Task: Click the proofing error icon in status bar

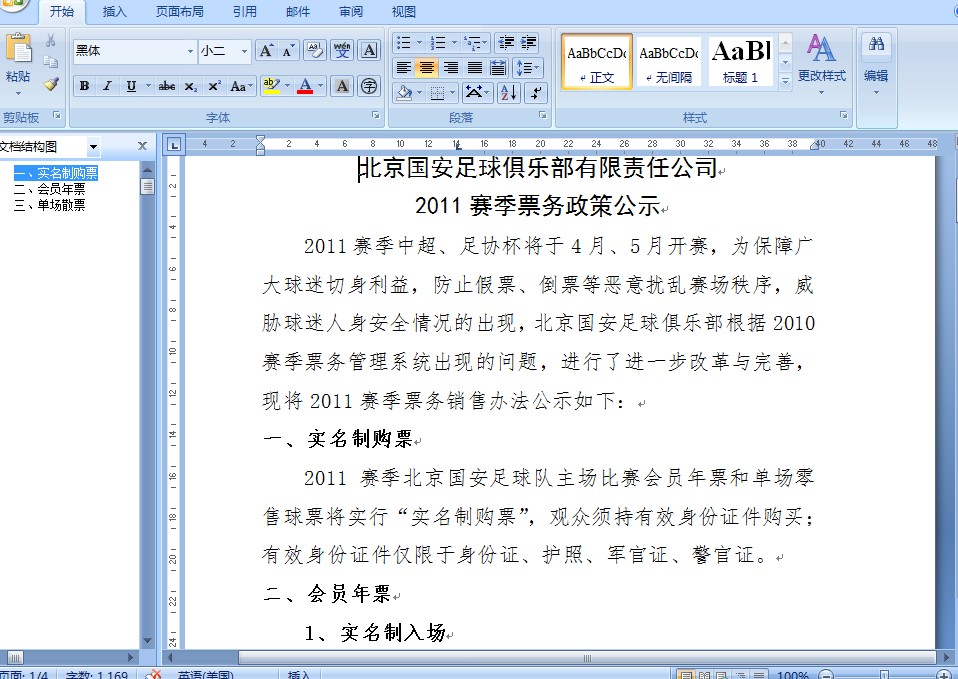Action: pos(154,674)
